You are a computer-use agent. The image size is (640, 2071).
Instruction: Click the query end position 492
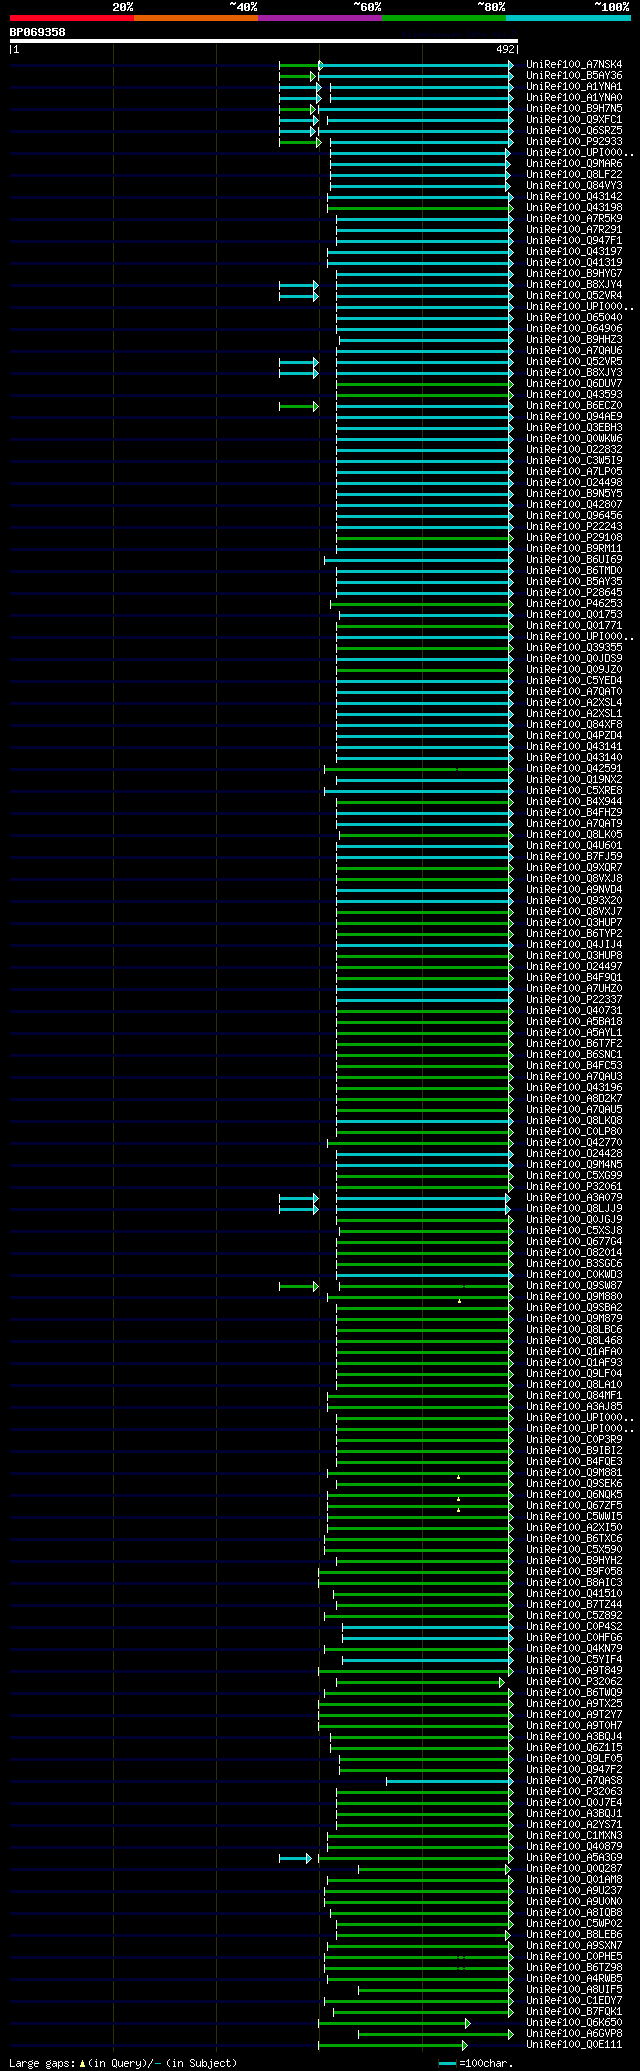(504, 49)
